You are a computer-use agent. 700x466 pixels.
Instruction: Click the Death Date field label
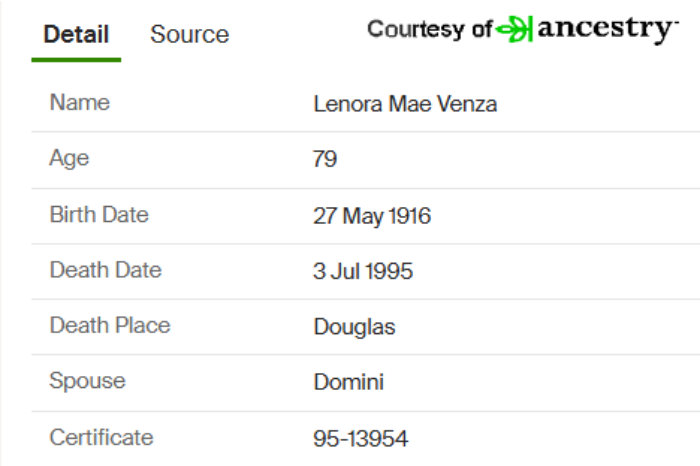106,270
